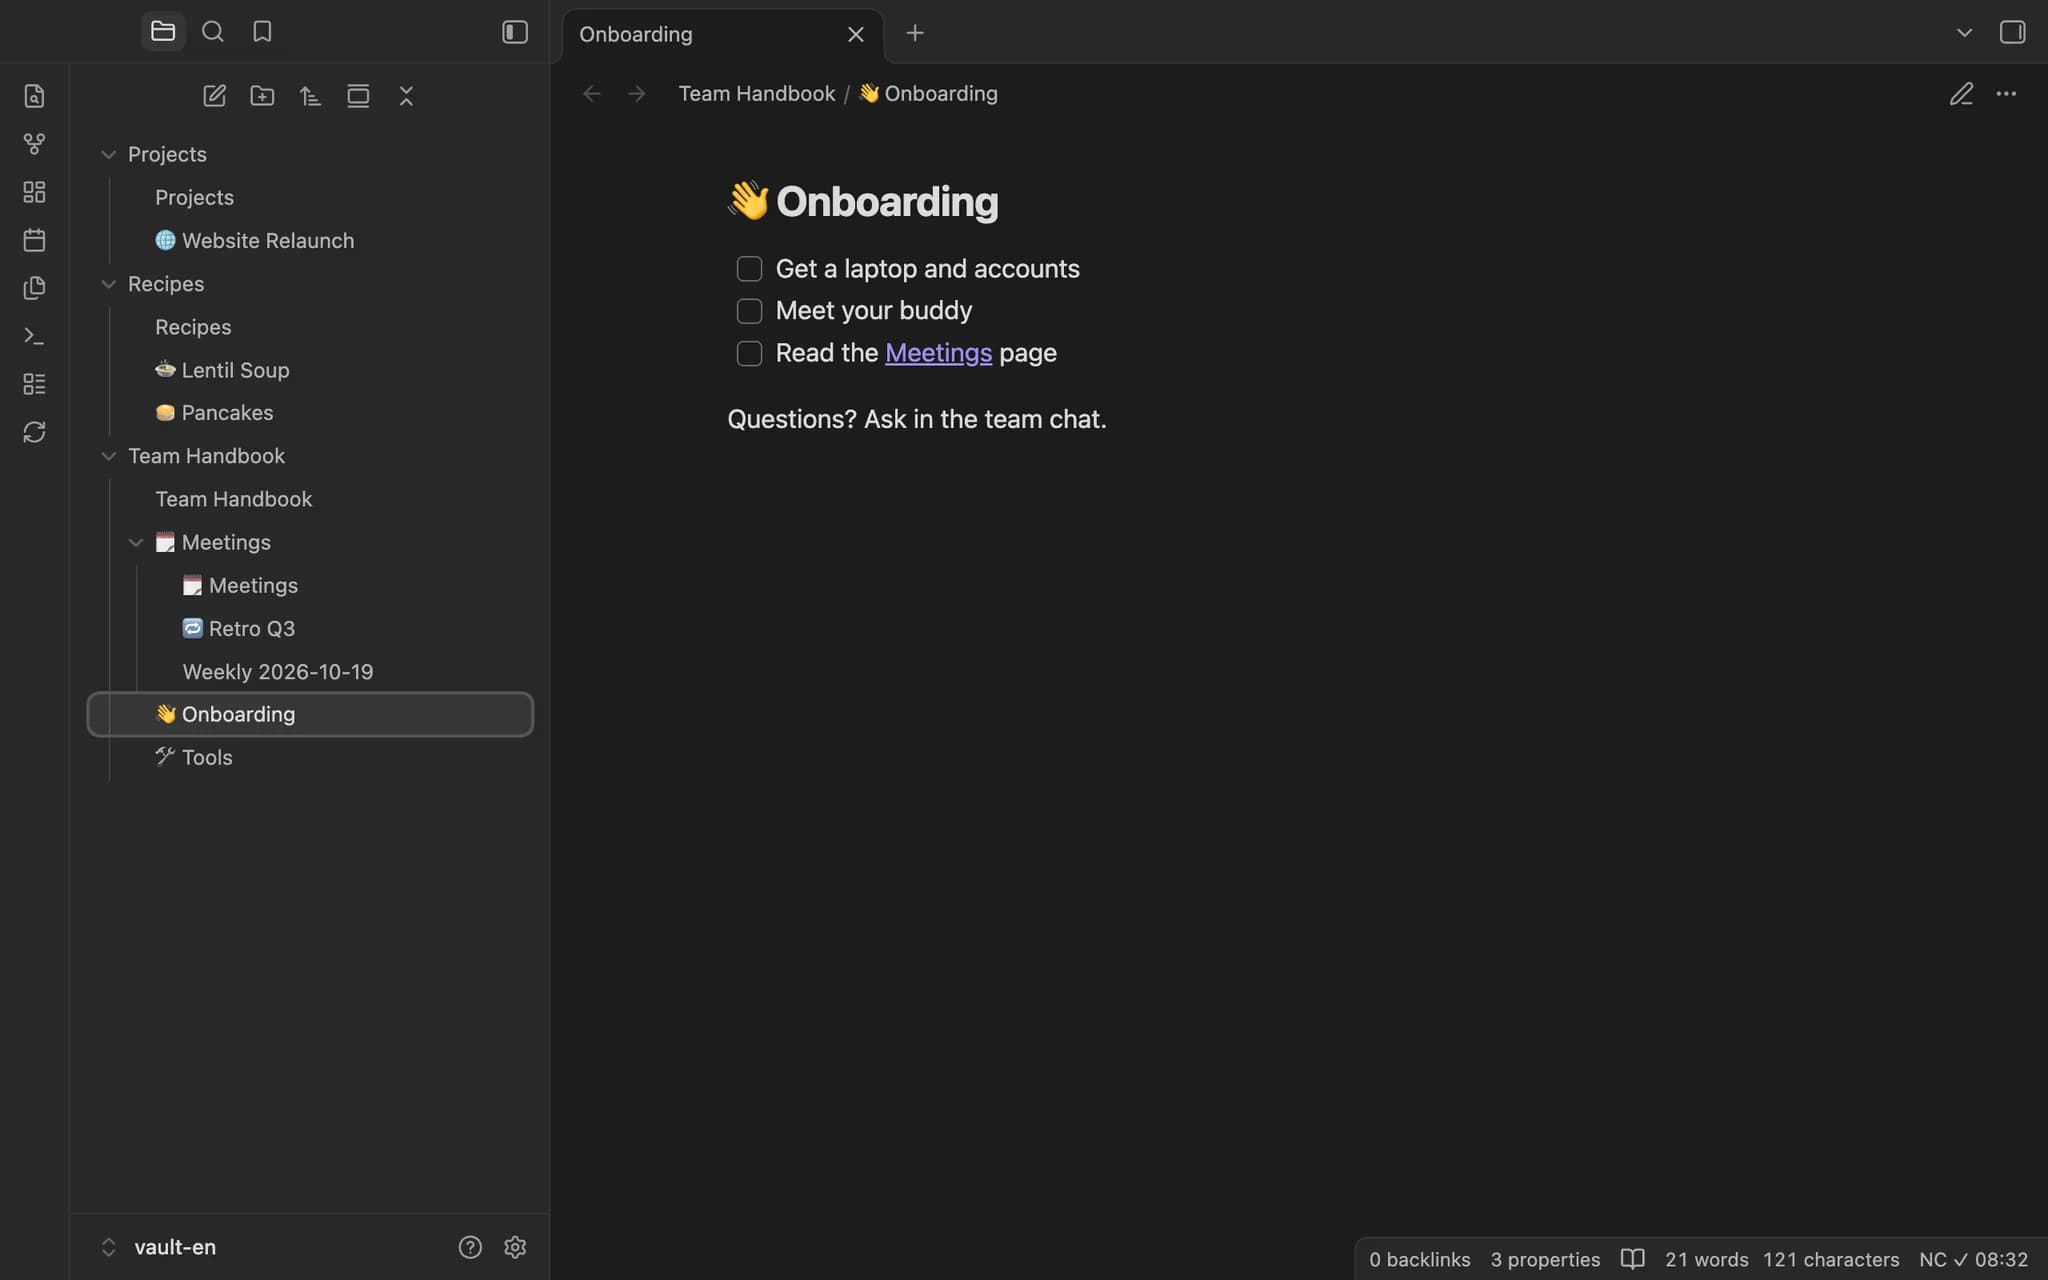
Task: Create a new folder icon
Action: [x=262, y=96]
